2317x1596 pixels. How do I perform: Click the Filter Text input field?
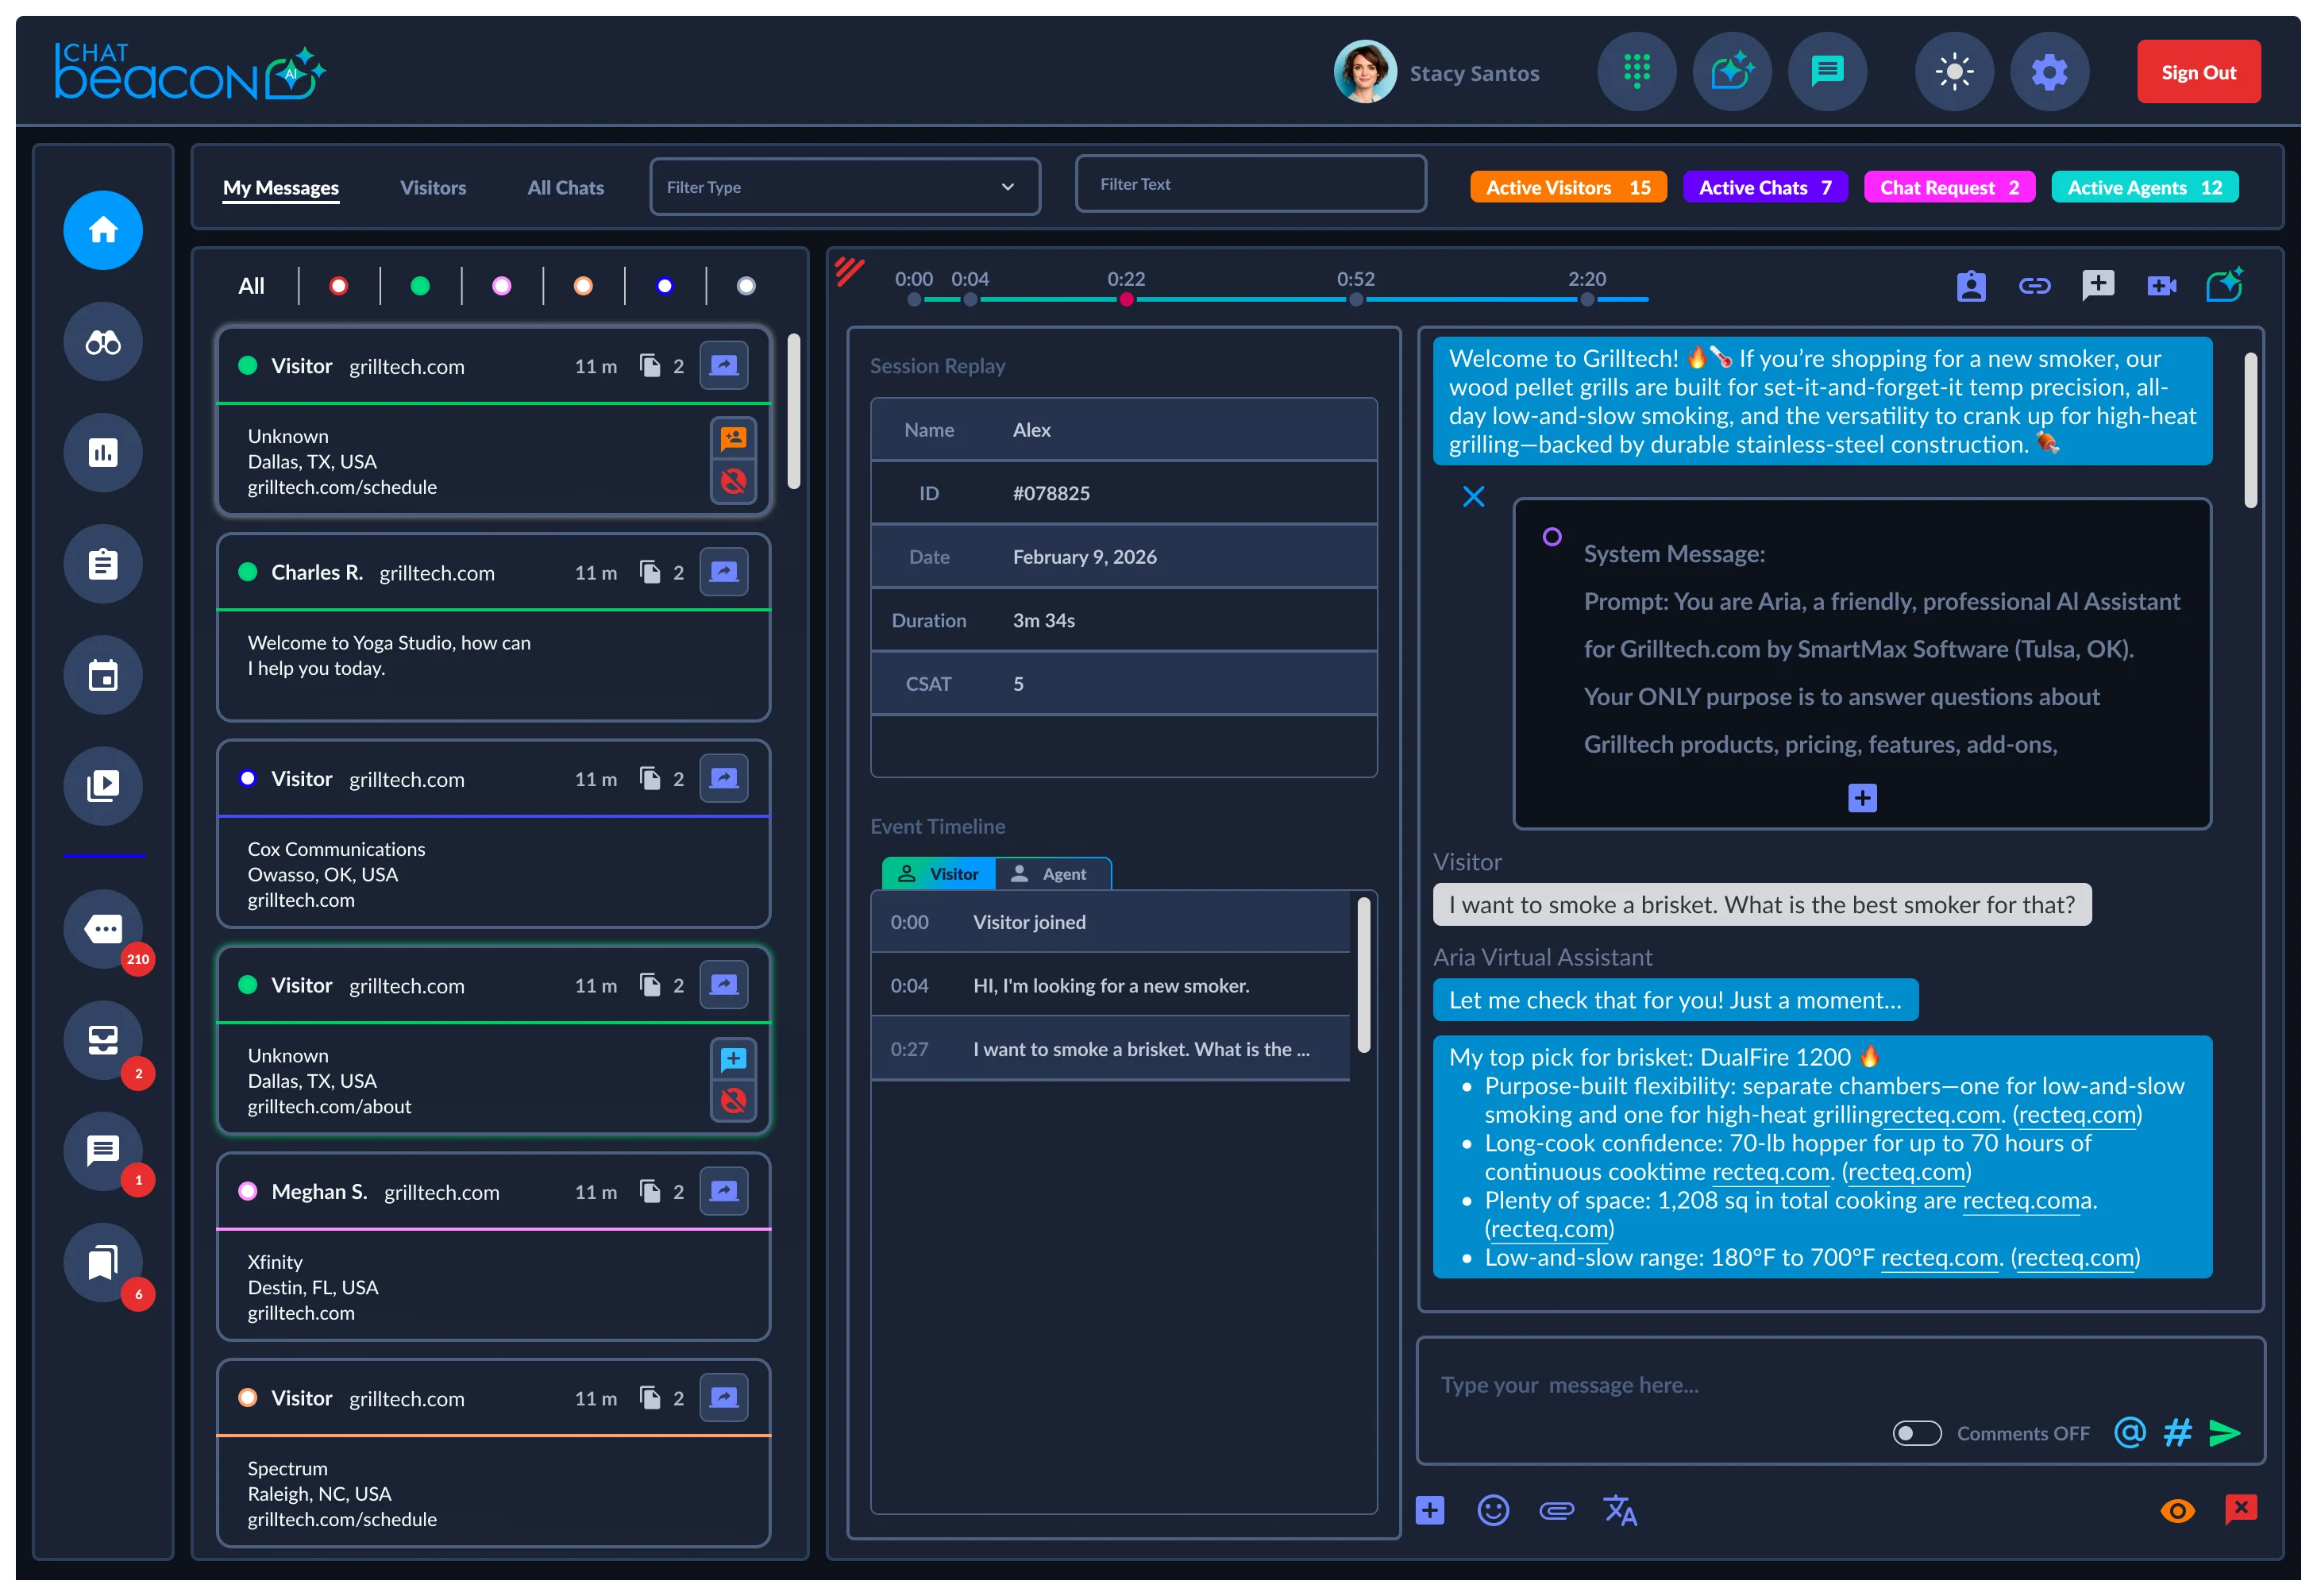tap(1250, 184)
